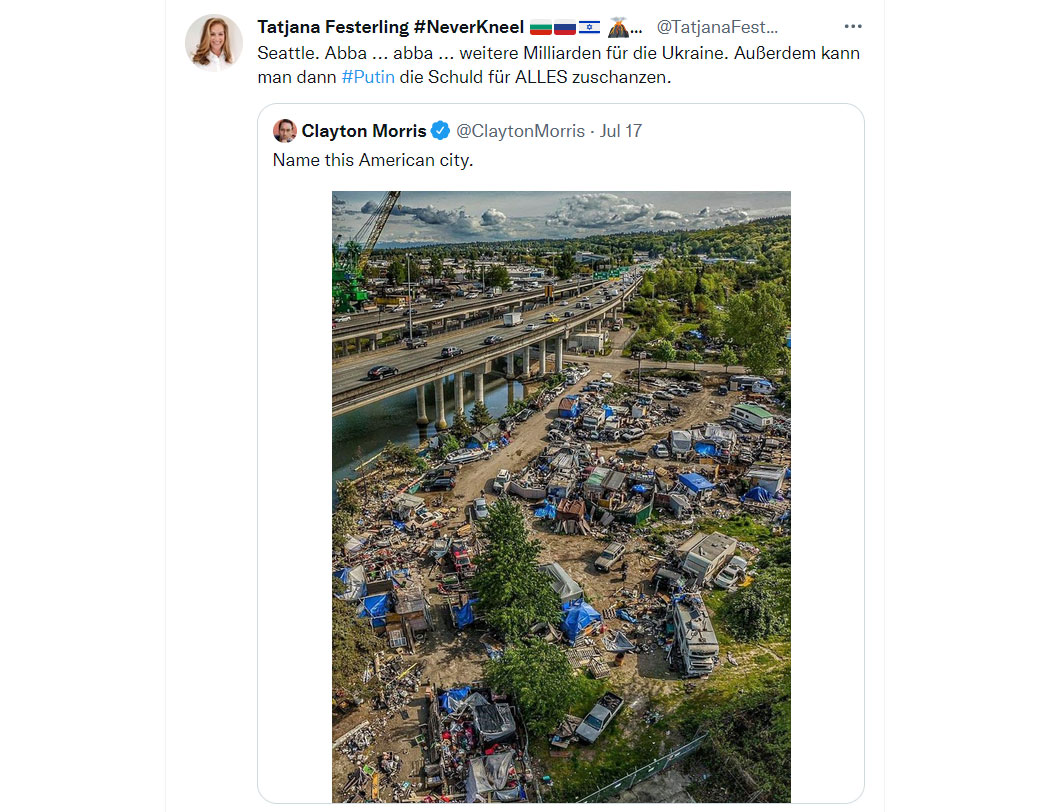Screen dimensions: 1050x812
Task: Click the 'Name this American city.' text
Action: click(x=372, y=160)
